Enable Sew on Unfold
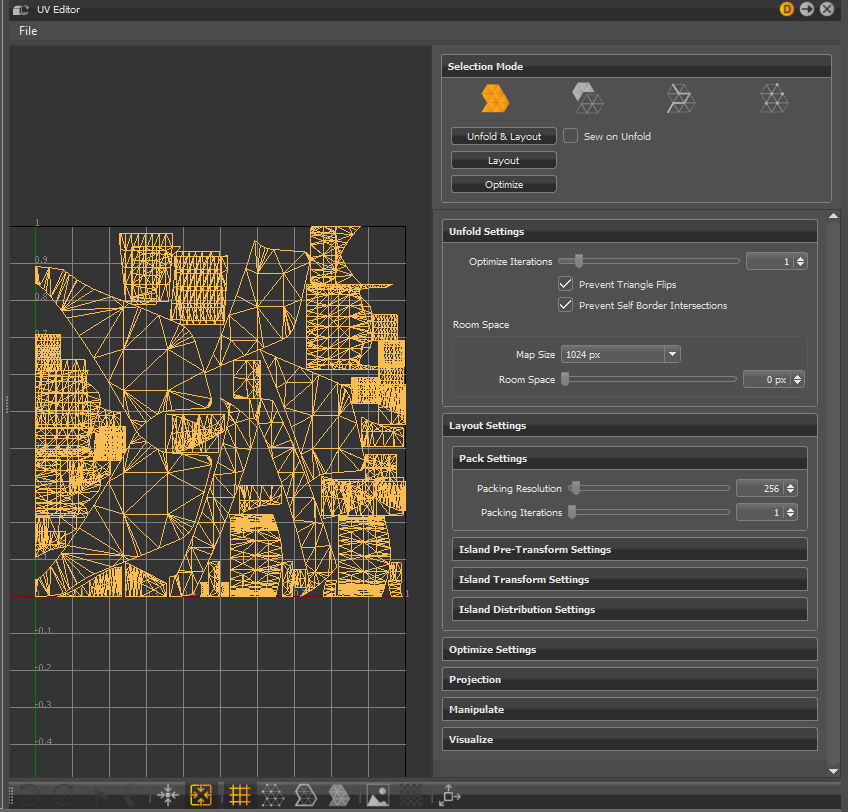This screenshot has height=812, width=848. point(570,135)
